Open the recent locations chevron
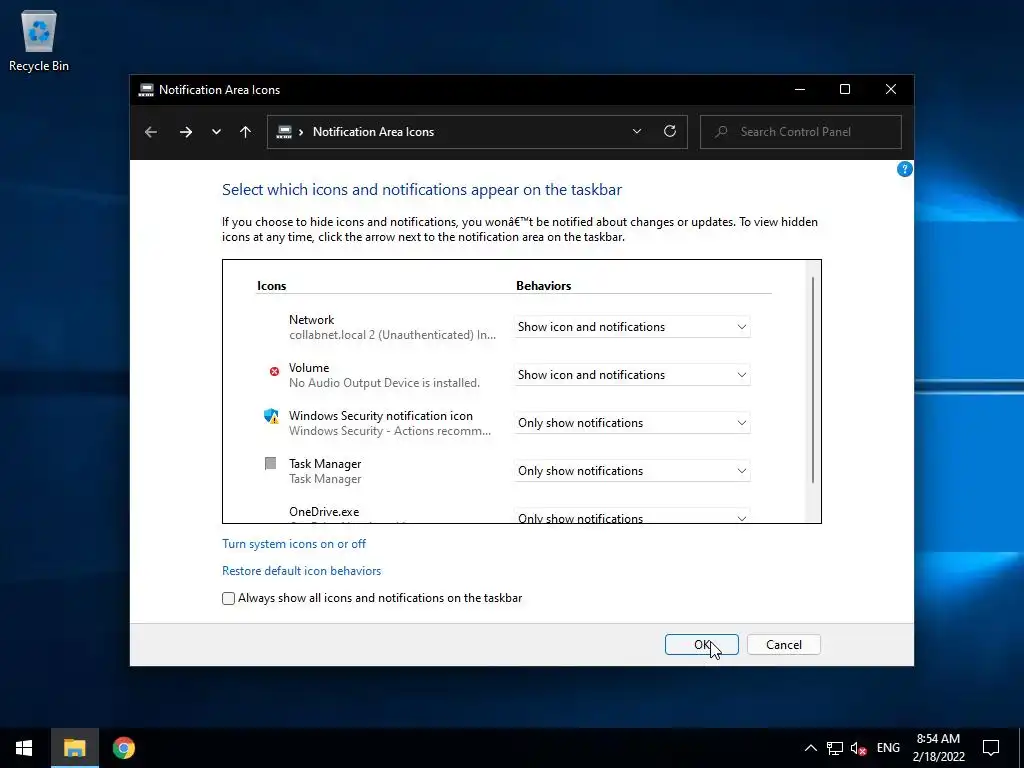The image size is (1024, 768). pyautogui.click(x=216, y=132)
